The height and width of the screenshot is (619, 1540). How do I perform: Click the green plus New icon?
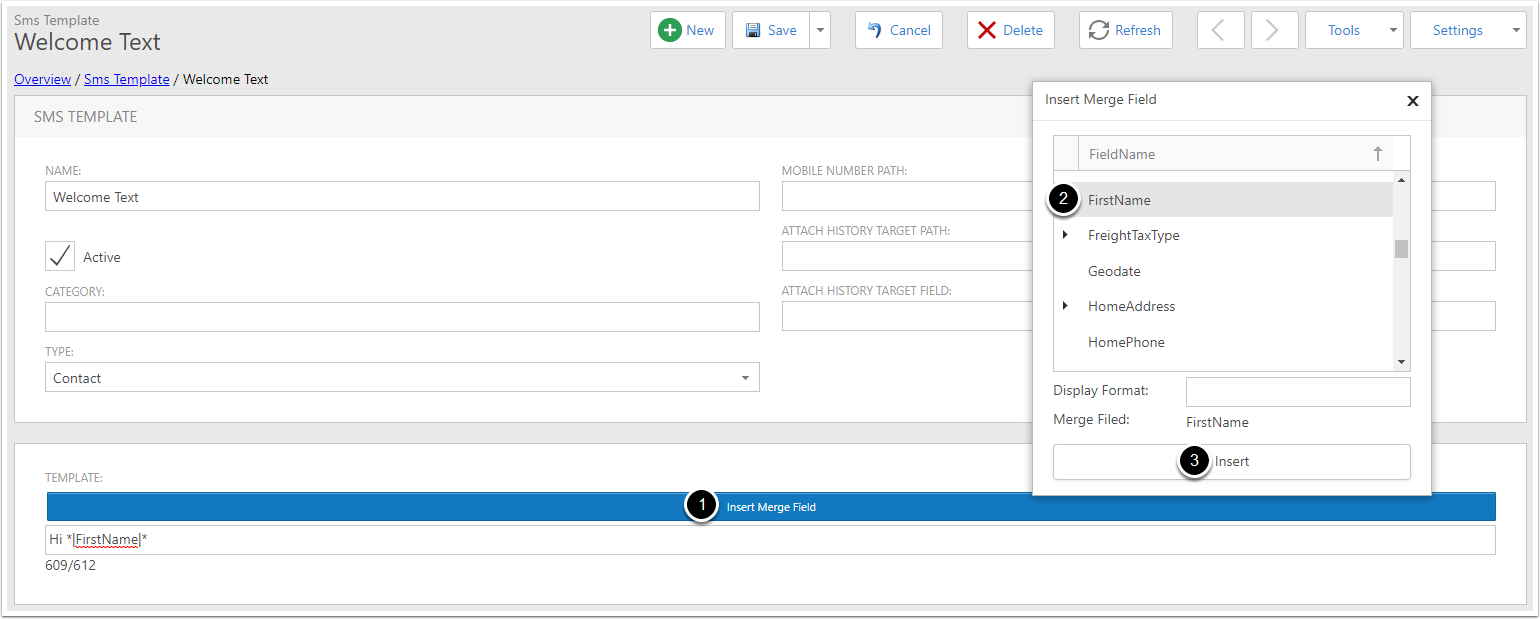coord(670,30)
